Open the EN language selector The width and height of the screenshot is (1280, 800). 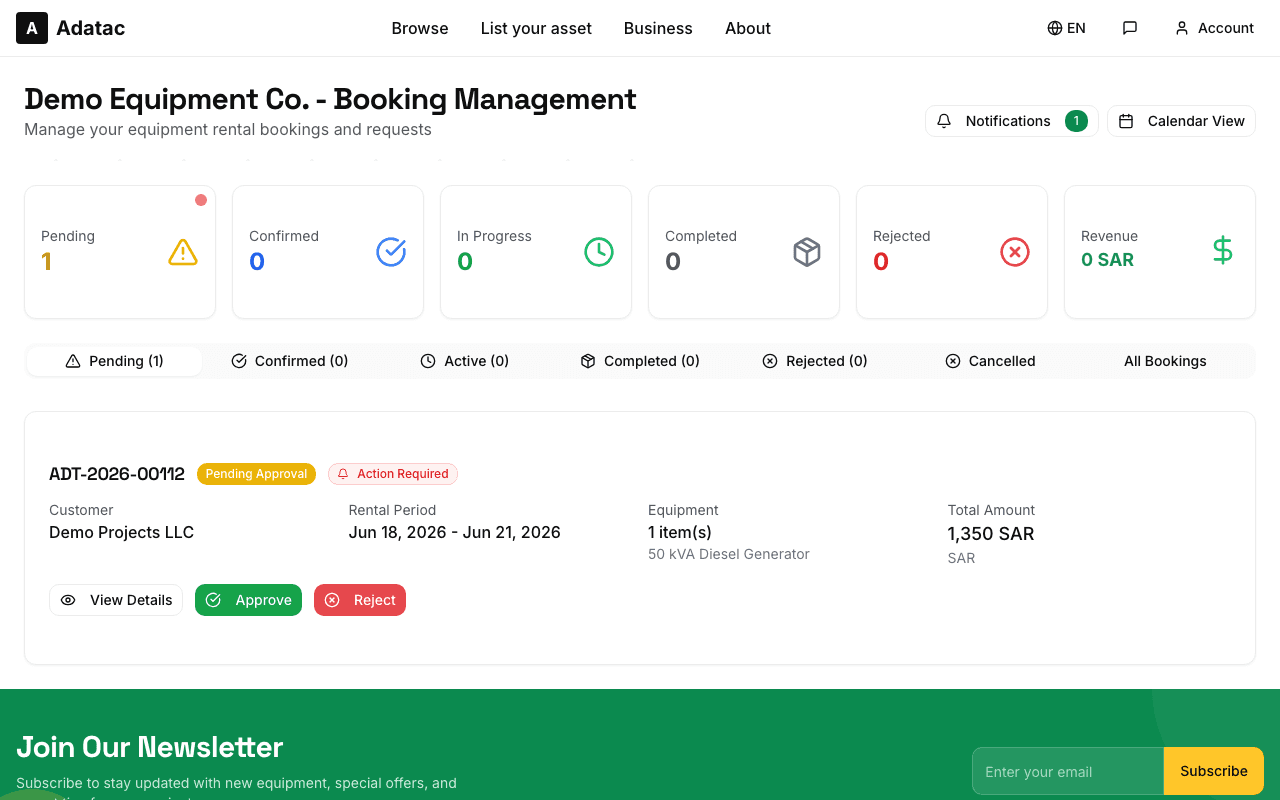[x=1066, y=28]
